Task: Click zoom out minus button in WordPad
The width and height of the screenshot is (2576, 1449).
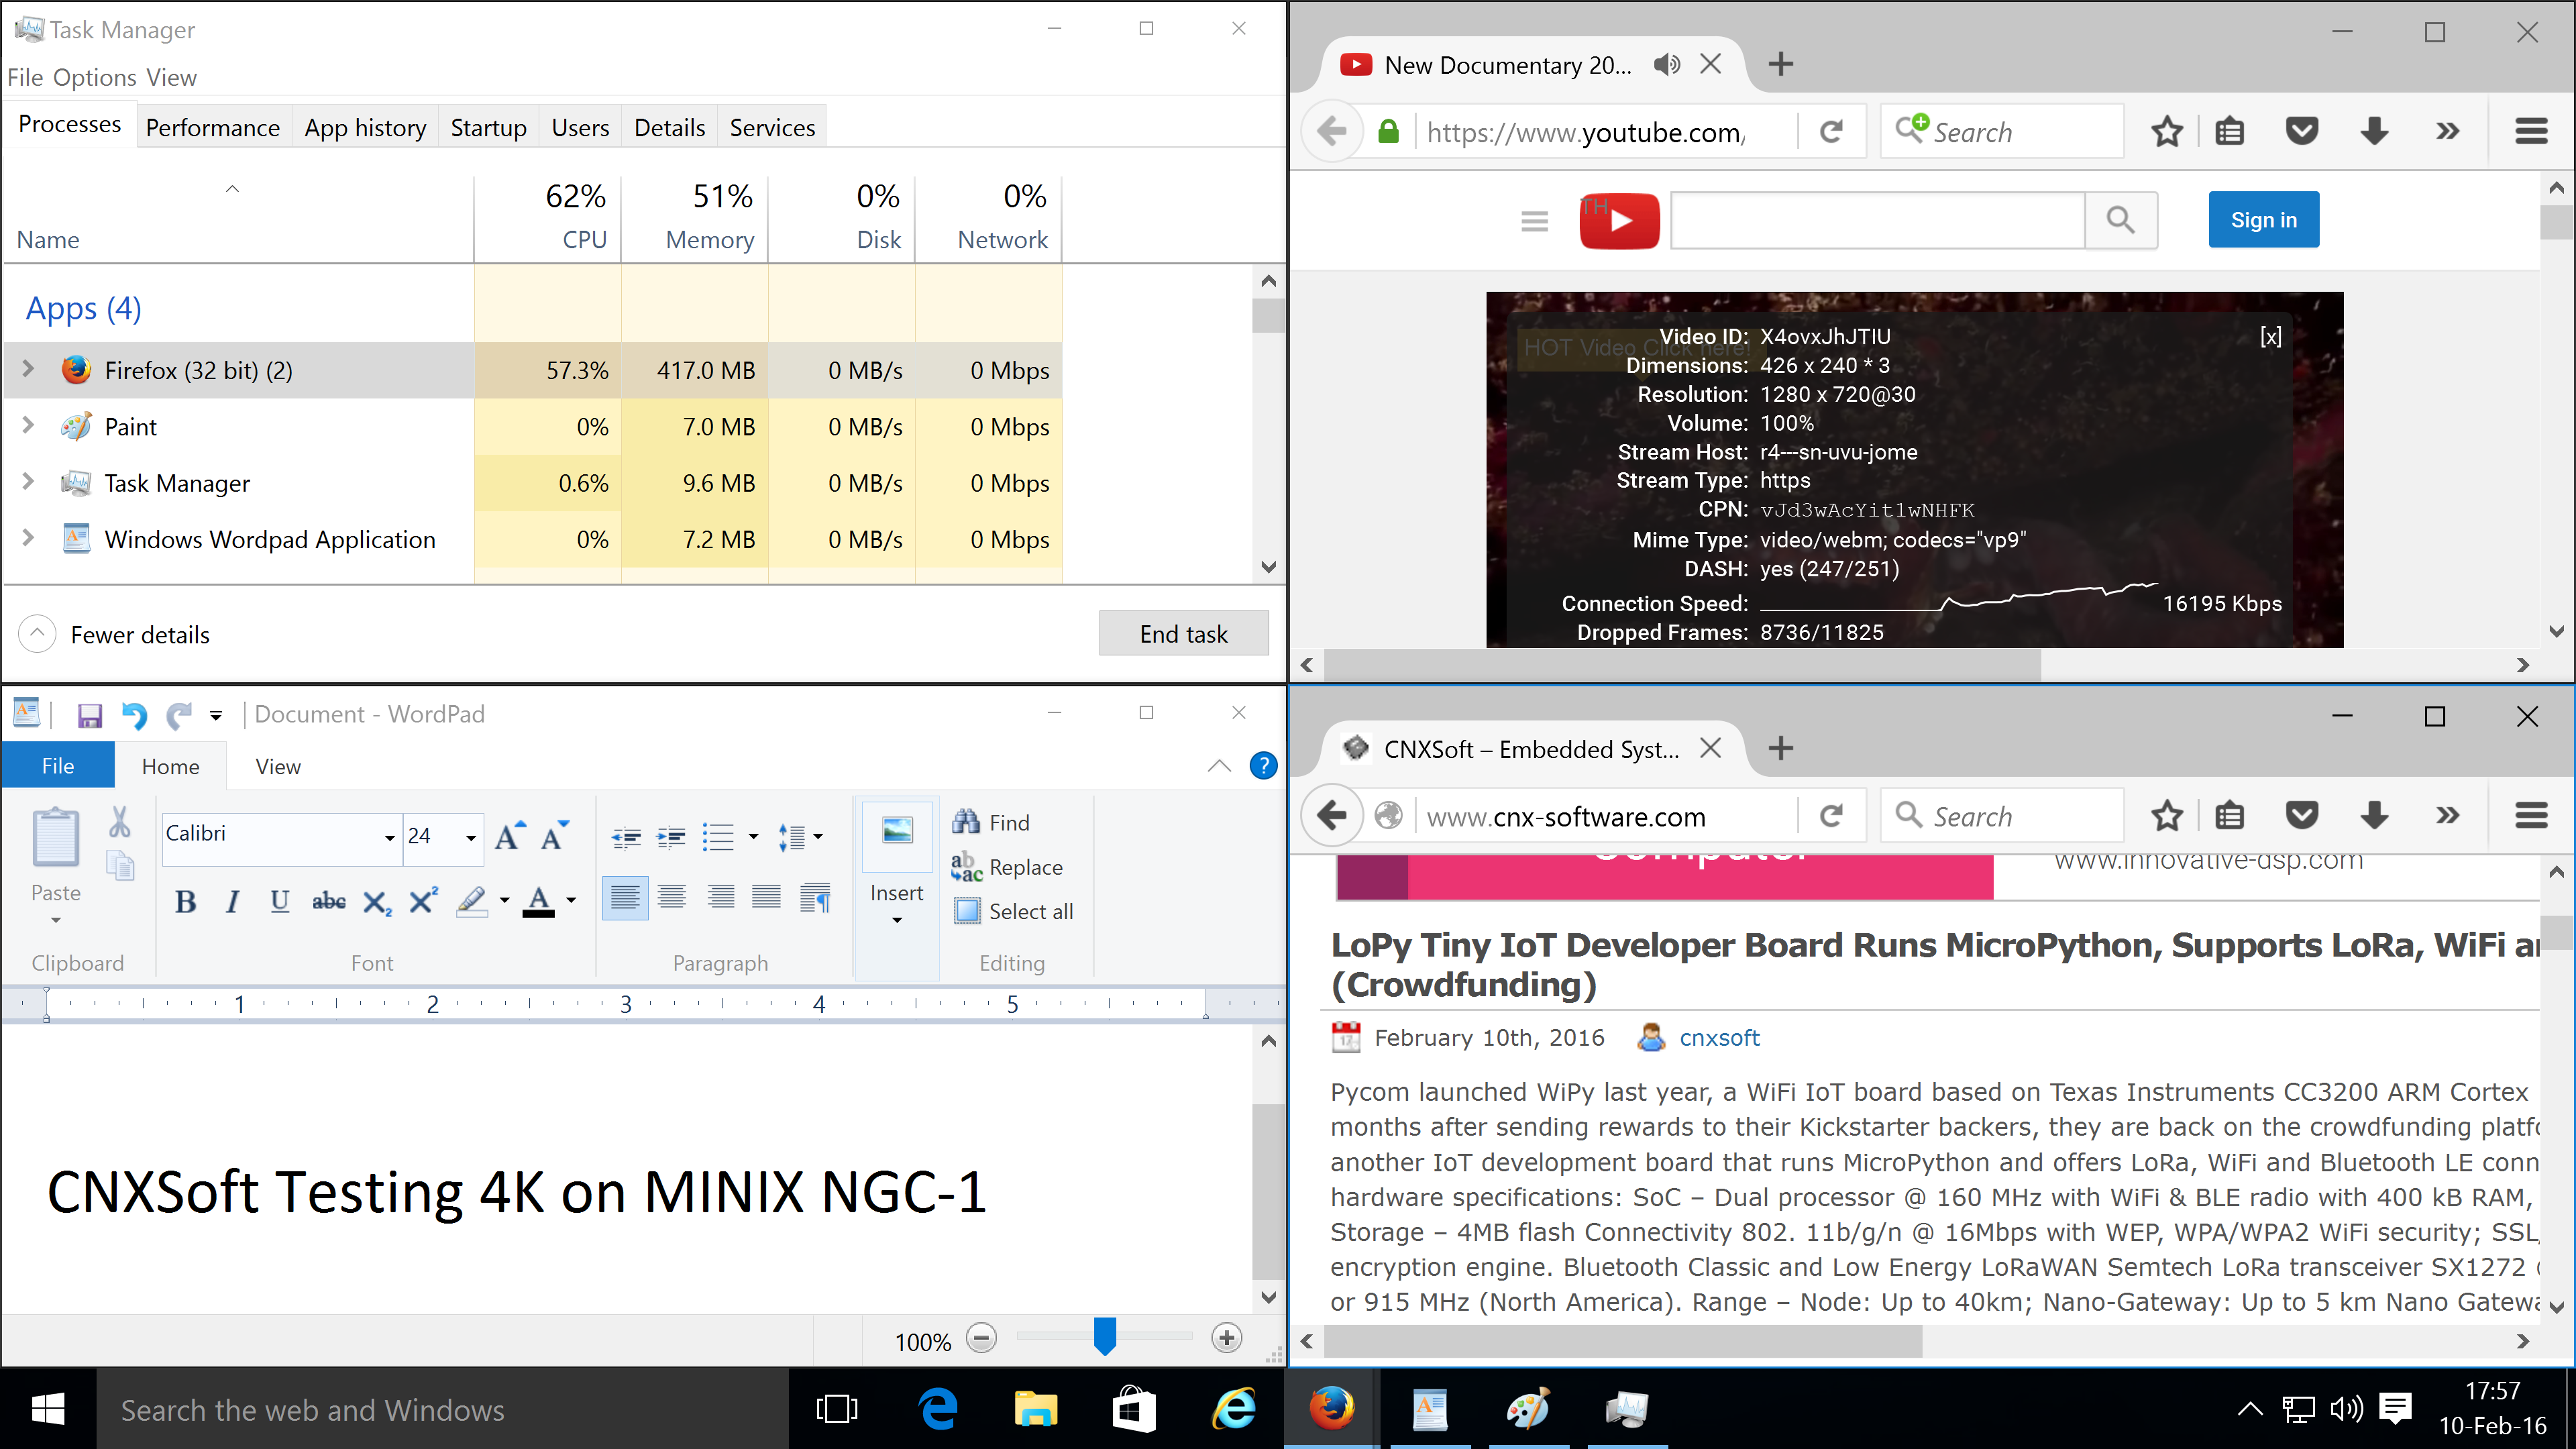Action: click(x=981, y=1338)
